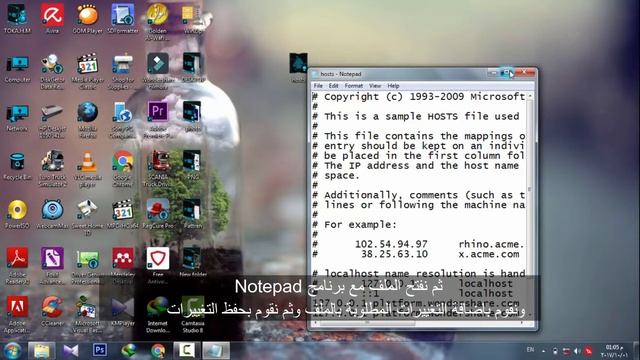
Task: Open the RegCure Pro desktop shortcut
Action: point(158,214)
